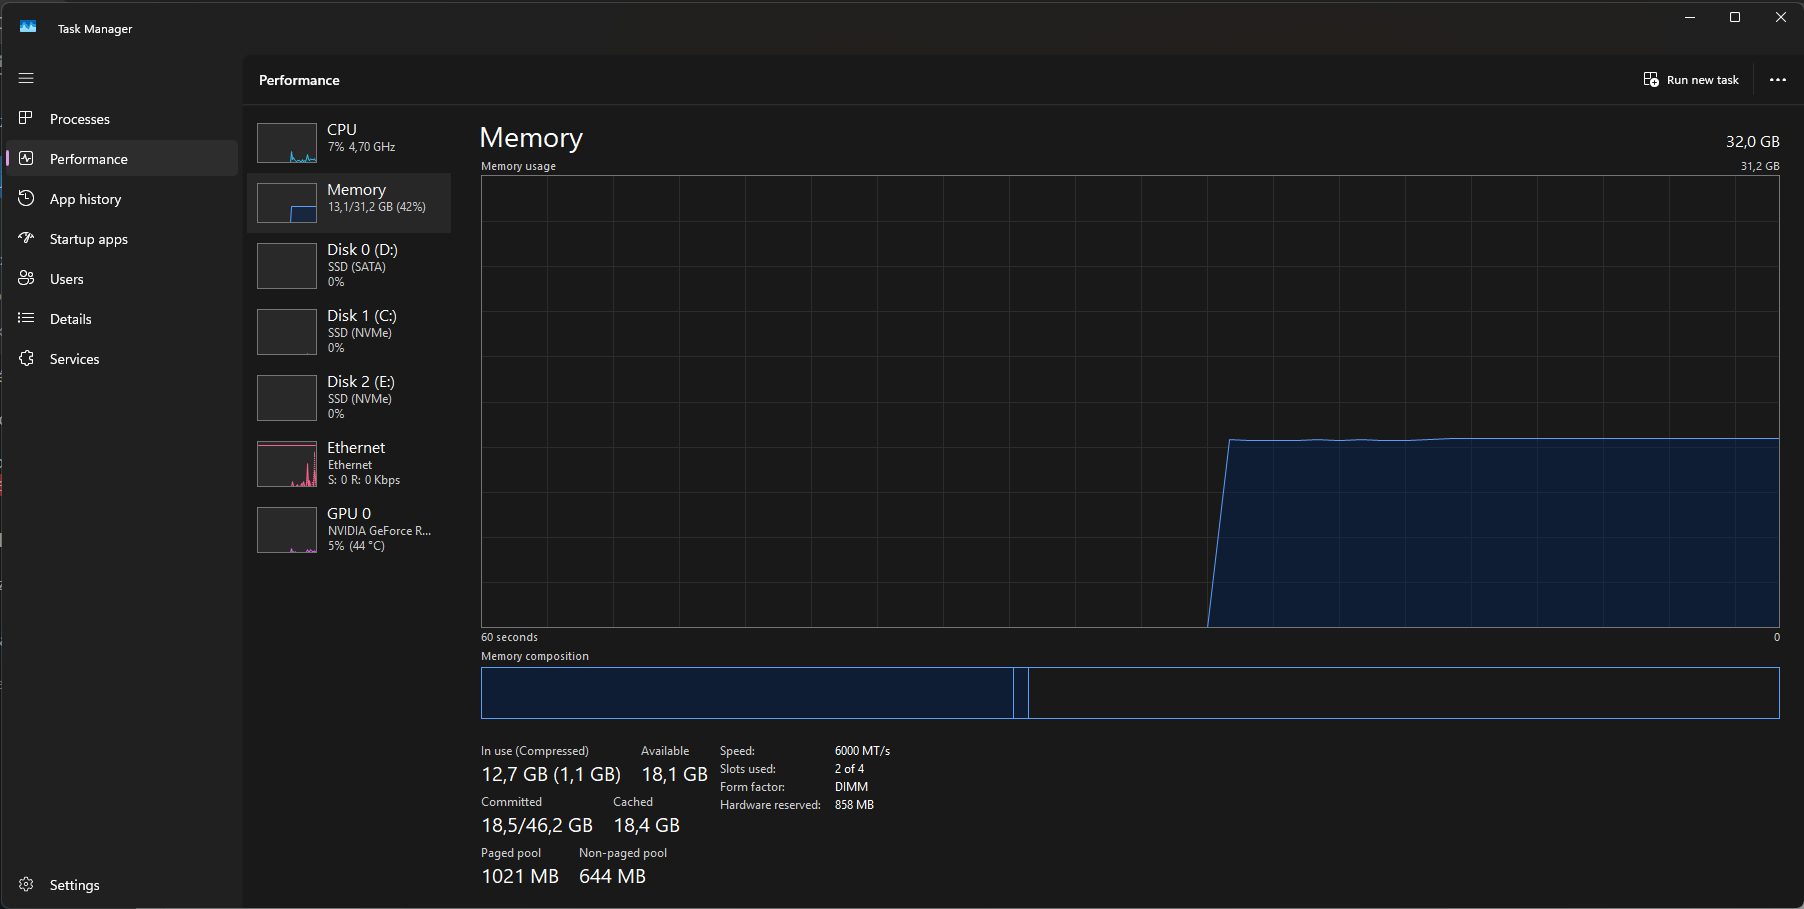Image resolution: width=1804 pixels, height=909 pixels.
Task: Close the Task Manager window
Action: (x=1781, y=17)
